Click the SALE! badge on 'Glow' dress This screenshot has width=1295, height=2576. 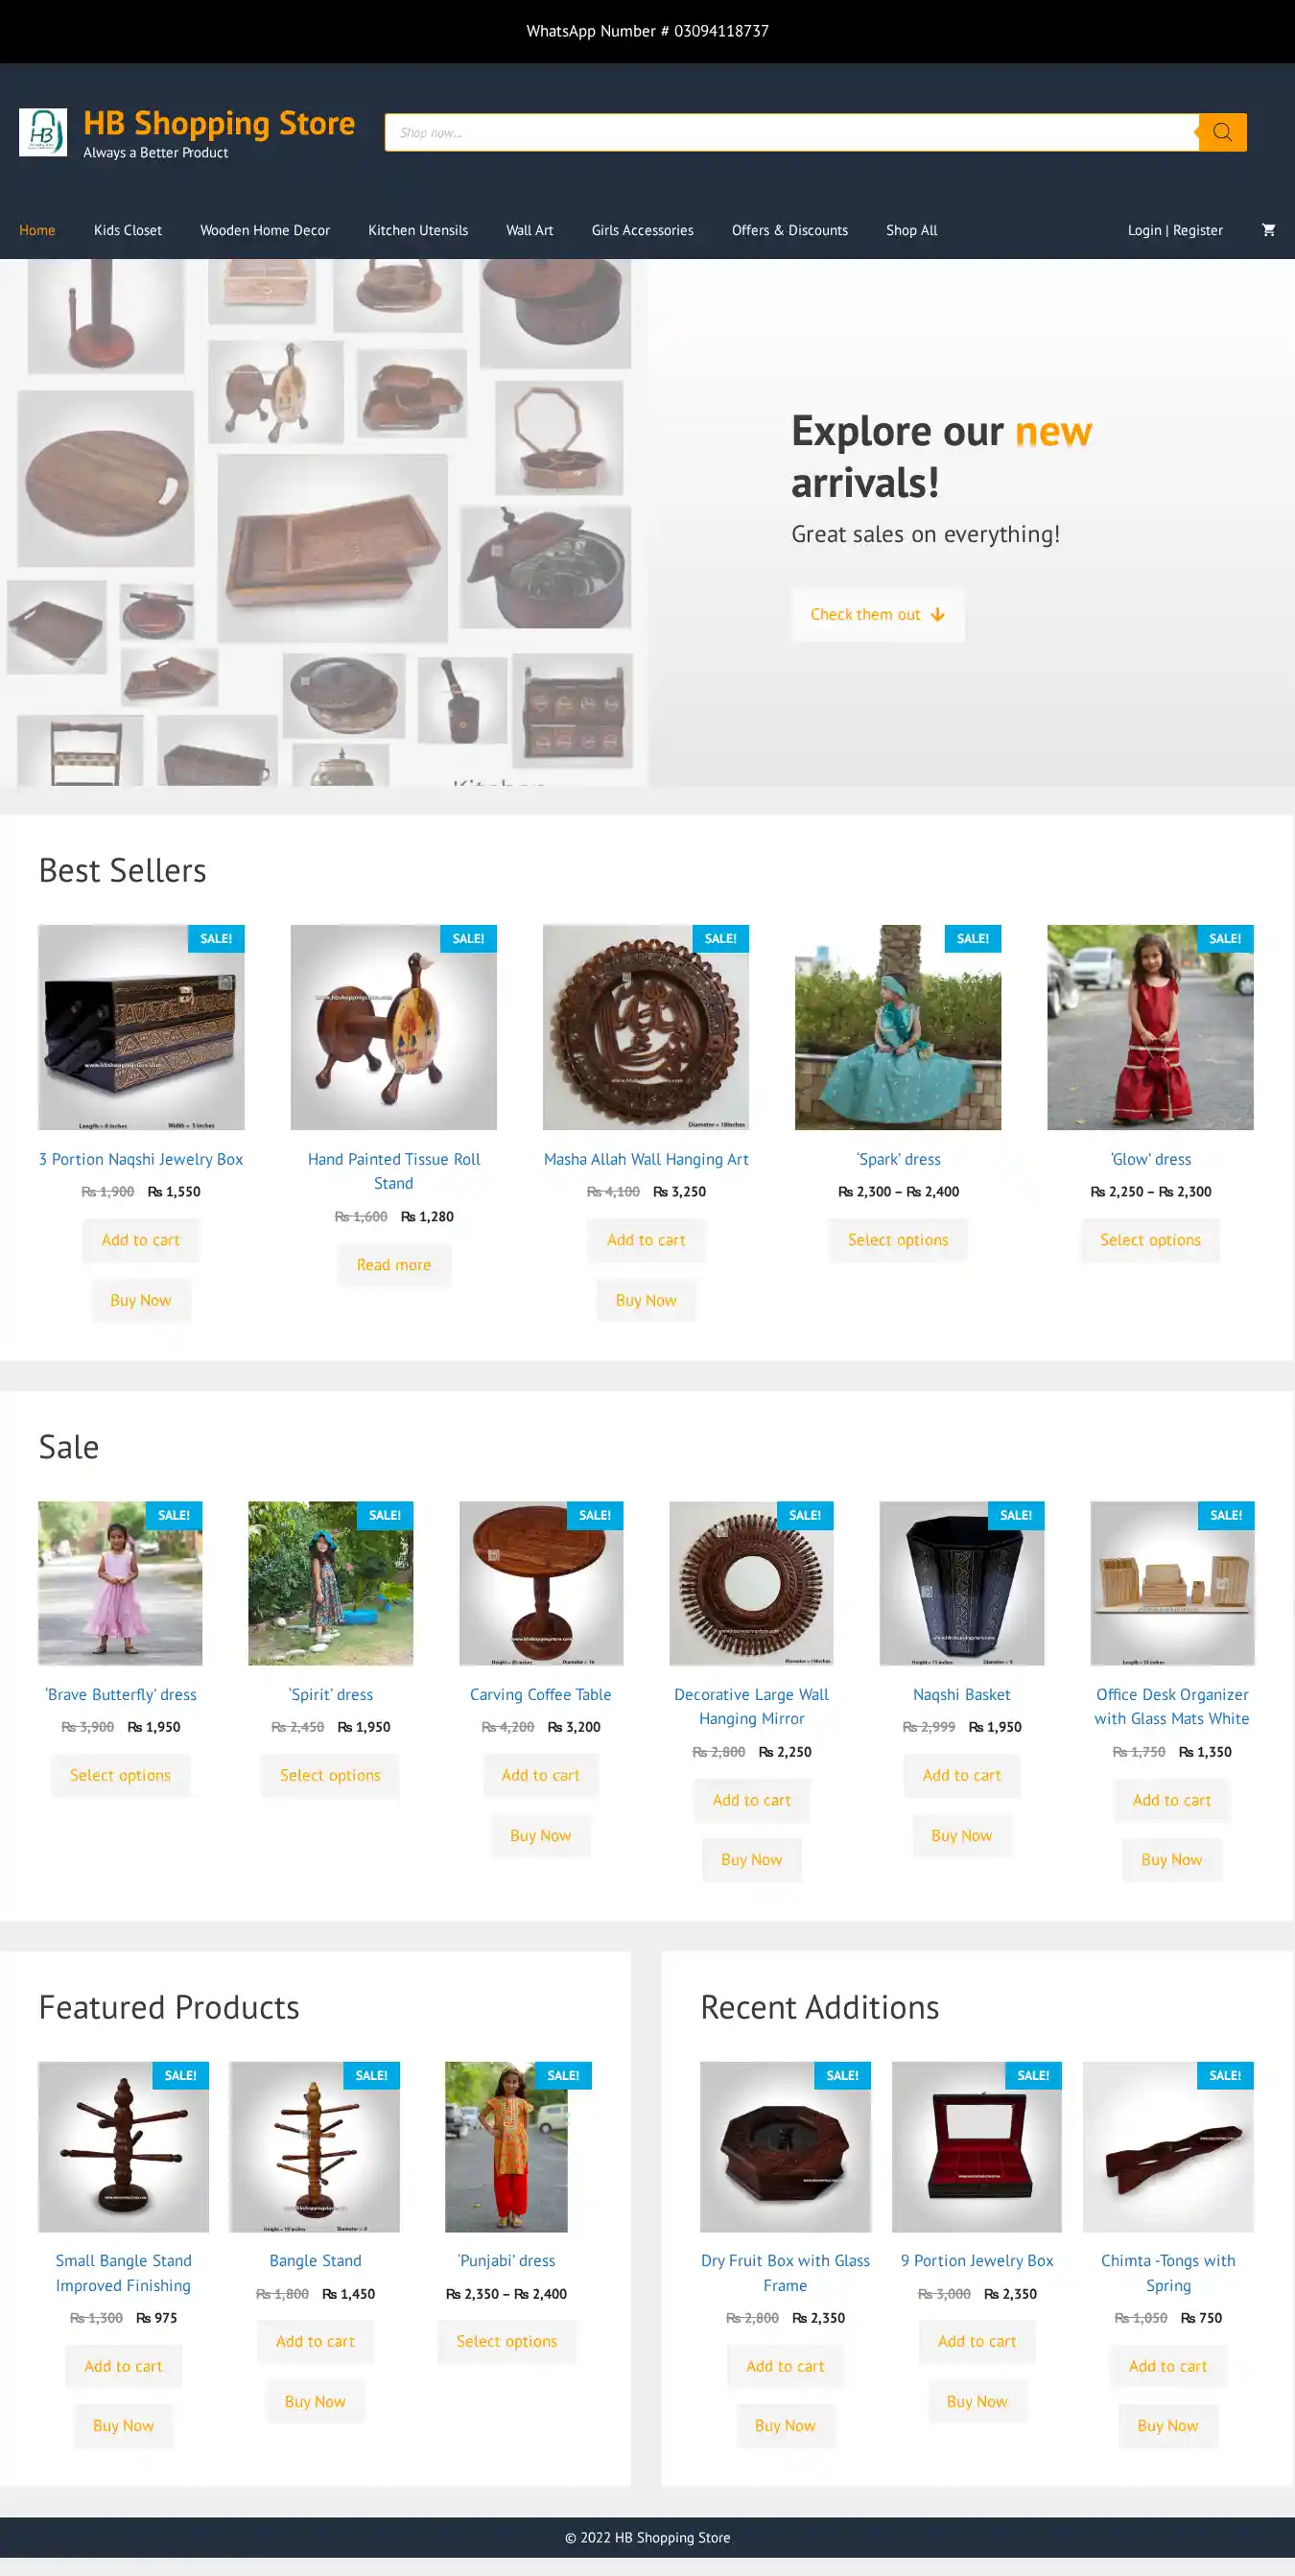[x=1225, y=938]
